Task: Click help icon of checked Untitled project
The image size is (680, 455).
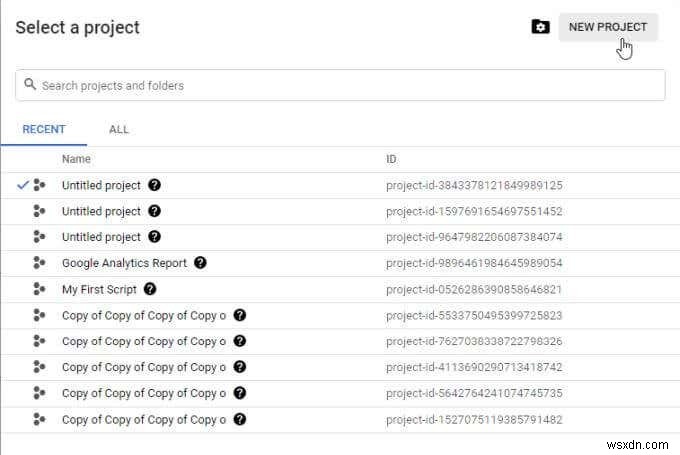Action: 154,185
